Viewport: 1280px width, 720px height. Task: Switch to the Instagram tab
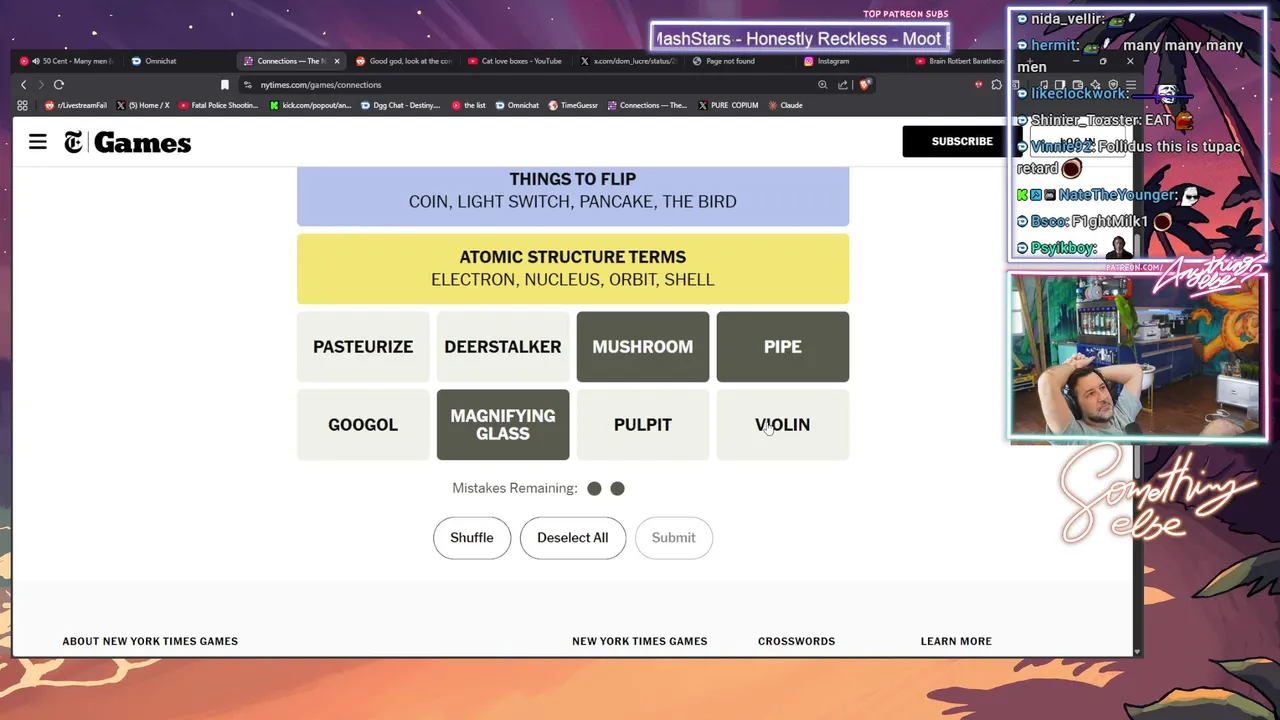[852, 61]
